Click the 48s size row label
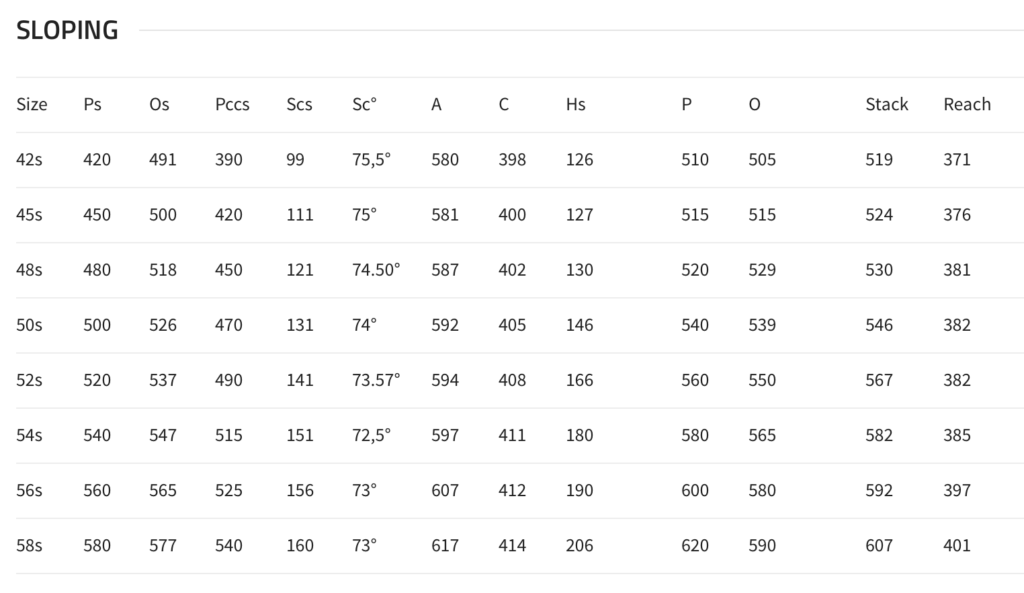Screen dimensions: 1024x593 tap(29, 270)
